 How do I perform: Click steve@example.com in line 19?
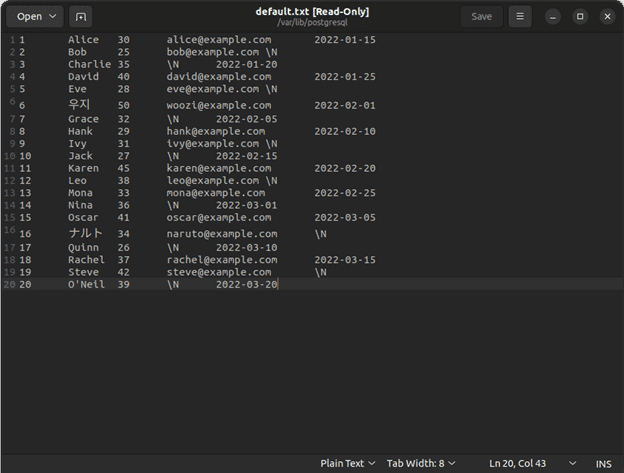[218, 272]
